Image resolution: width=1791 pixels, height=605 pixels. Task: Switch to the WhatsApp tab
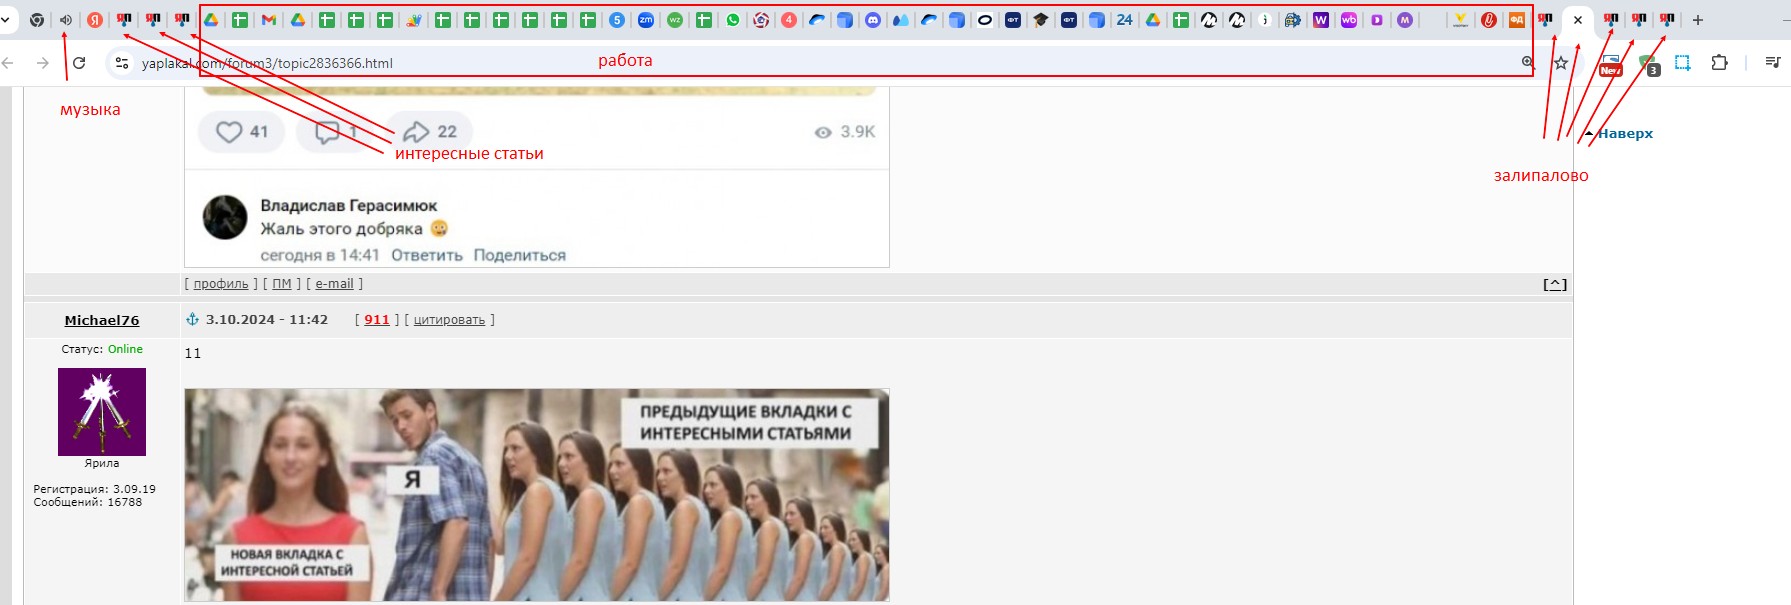733,20
